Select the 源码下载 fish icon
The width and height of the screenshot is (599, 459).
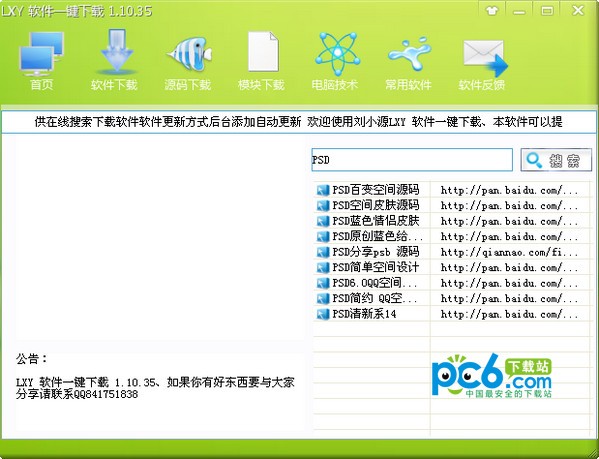coord(189,53)
